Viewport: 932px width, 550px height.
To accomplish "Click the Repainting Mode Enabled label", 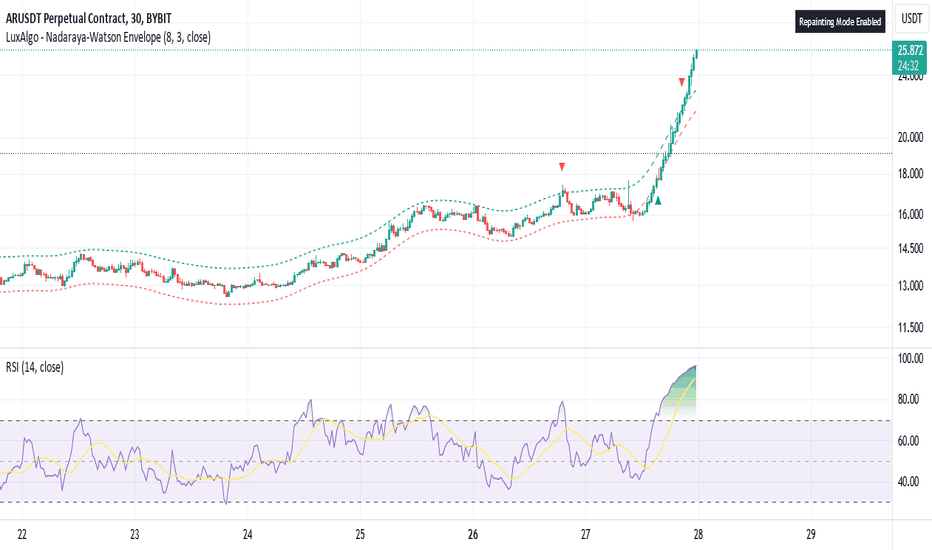I will point(840,22).
